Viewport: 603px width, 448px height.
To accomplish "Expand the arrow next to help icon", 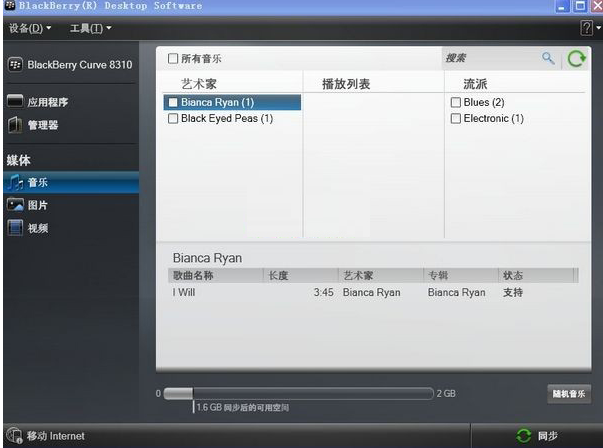I will pyautogui.click(x=598, y=28).
